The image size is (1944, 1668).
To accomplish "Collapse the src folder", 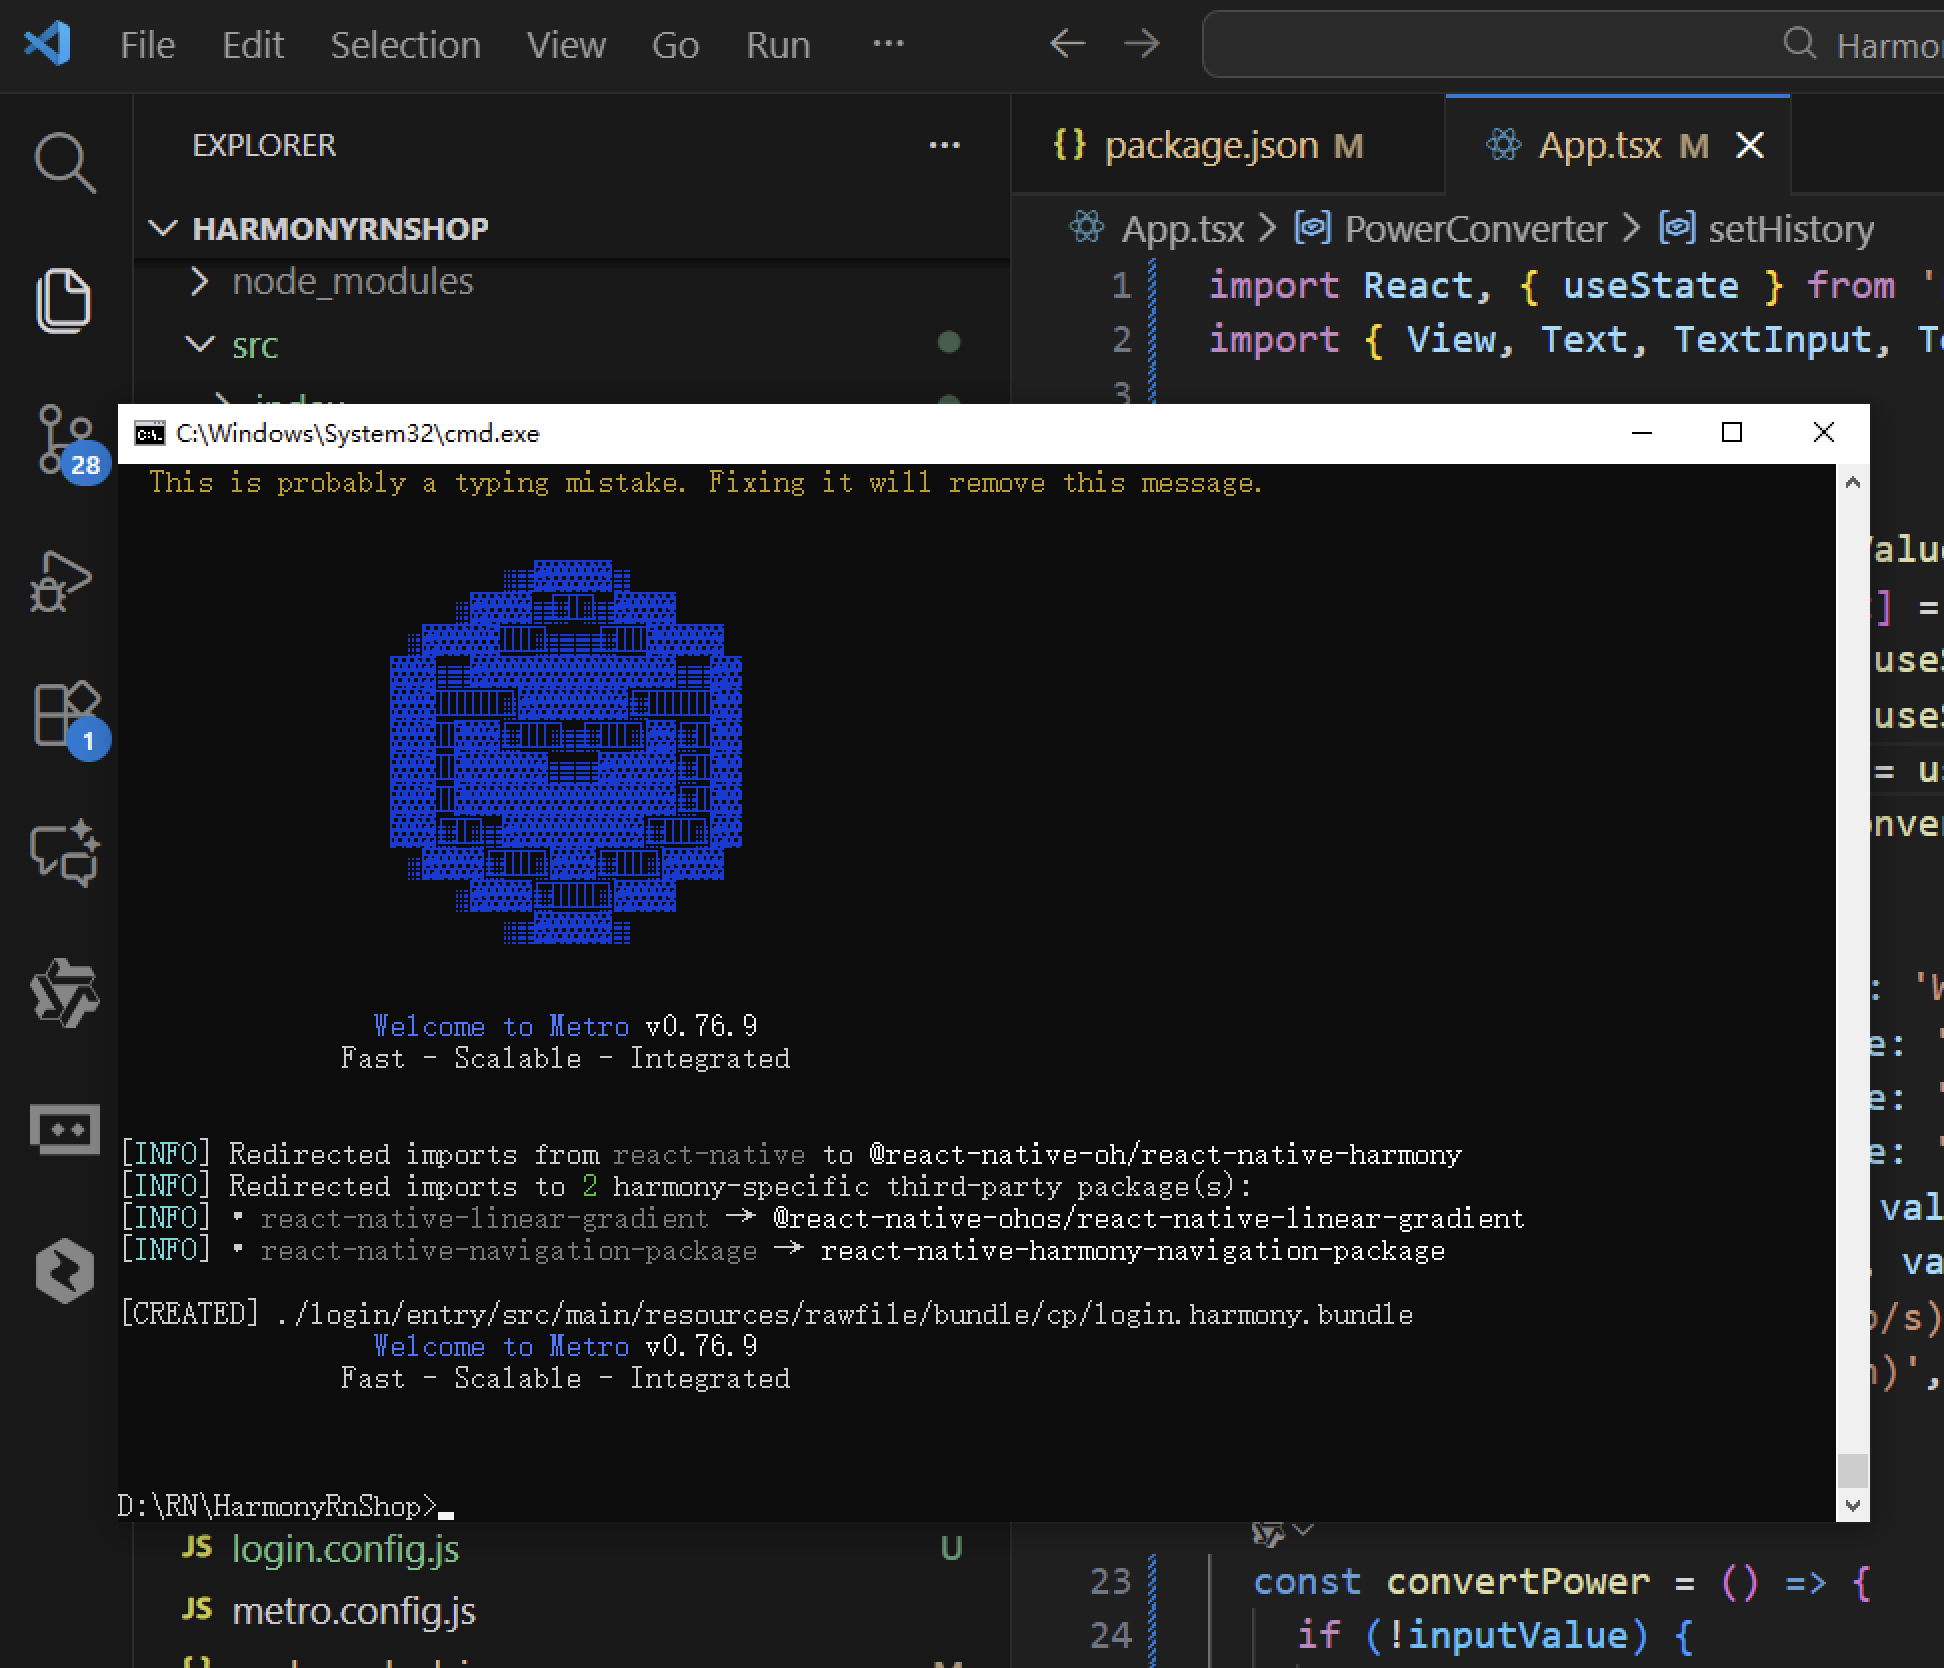I will (254, 345).
